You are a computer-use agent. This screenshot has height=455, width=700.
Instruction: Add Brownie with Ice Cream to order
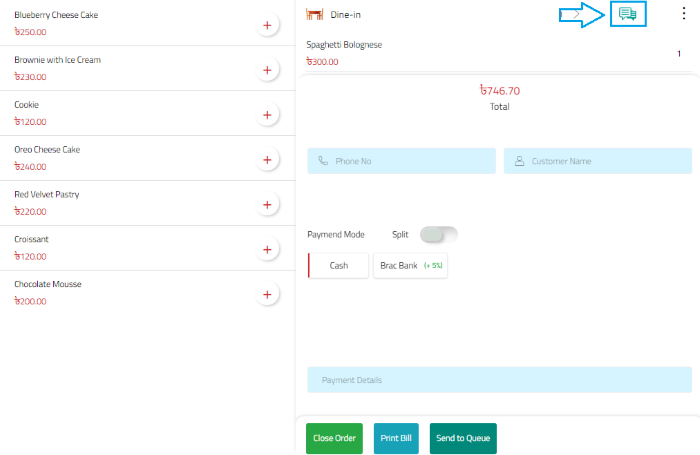[267, 71]
